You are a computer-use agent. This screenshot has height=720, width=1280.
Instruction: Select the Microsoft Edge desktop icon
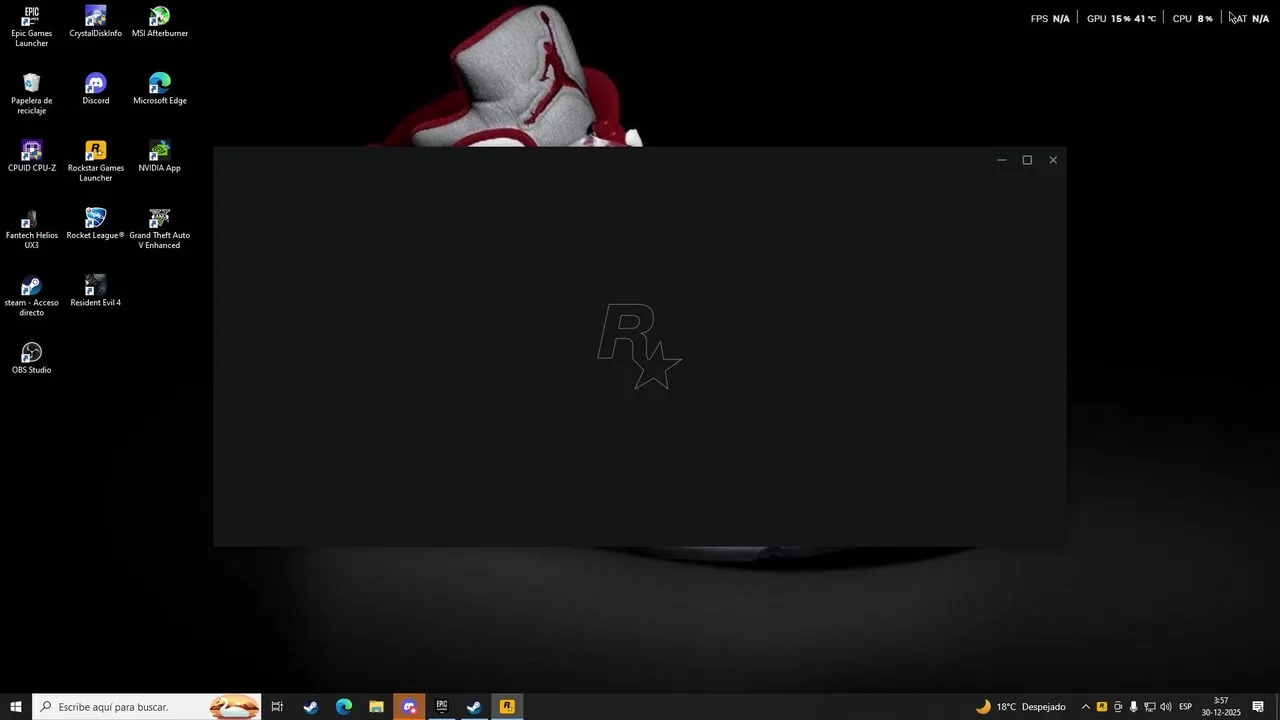pos(160,89)
